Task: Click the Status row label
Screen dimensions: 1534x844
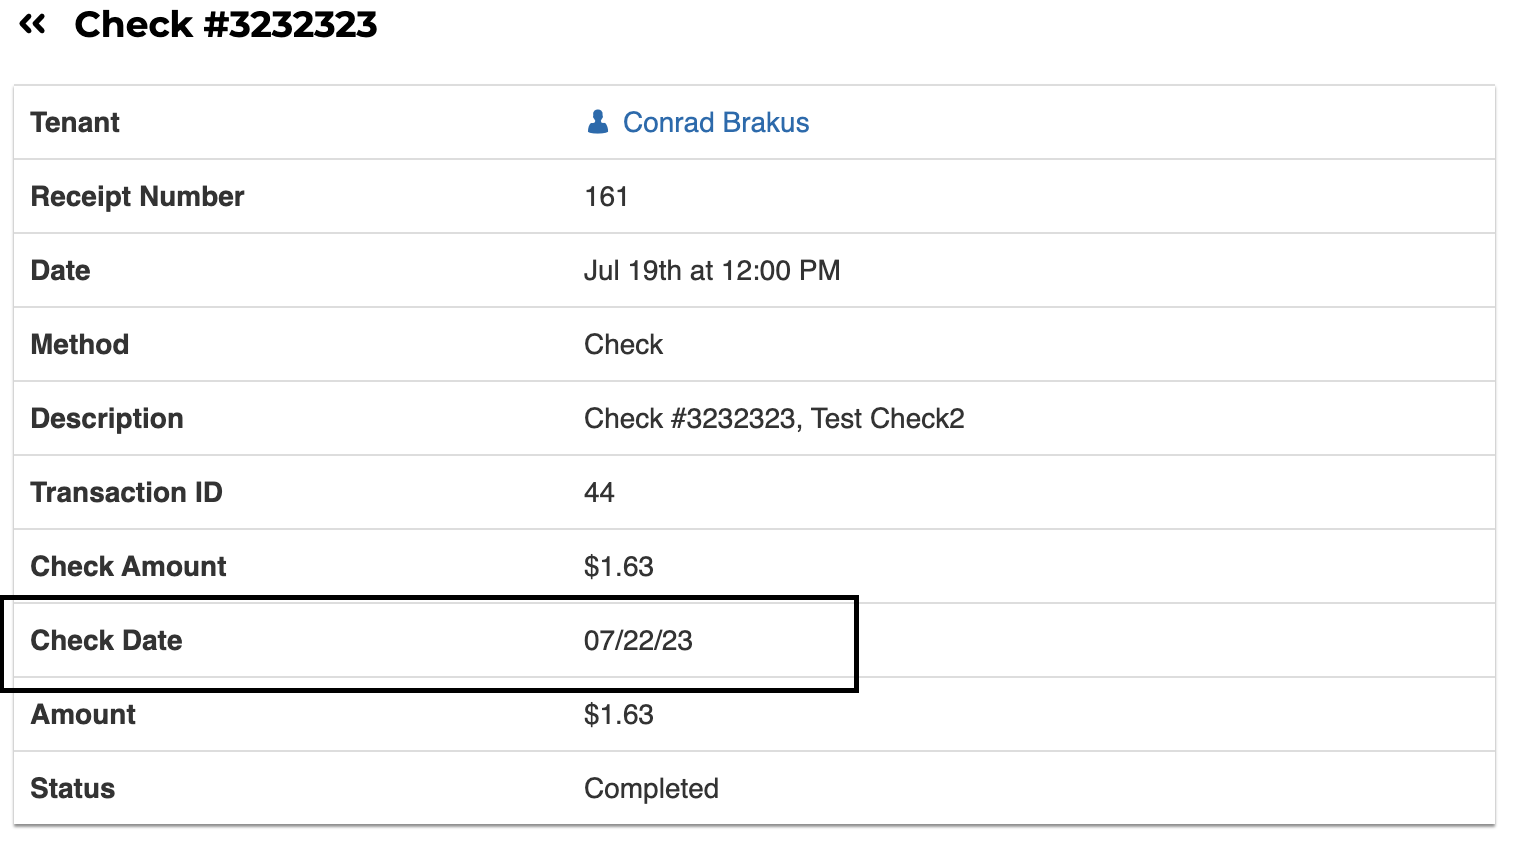Action: point(72,788)
